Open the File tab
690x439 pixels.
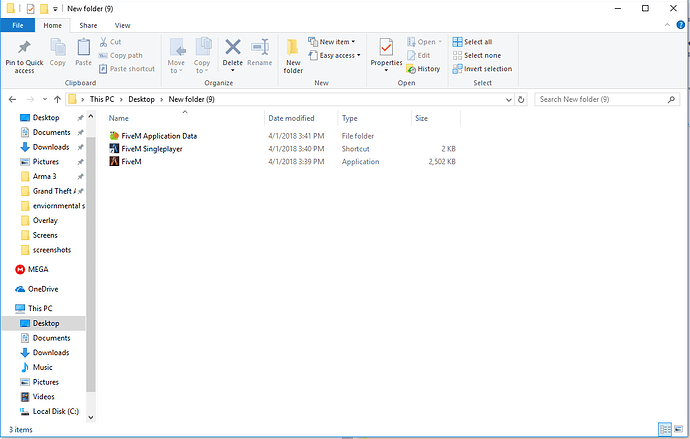[x=18, y=26]
